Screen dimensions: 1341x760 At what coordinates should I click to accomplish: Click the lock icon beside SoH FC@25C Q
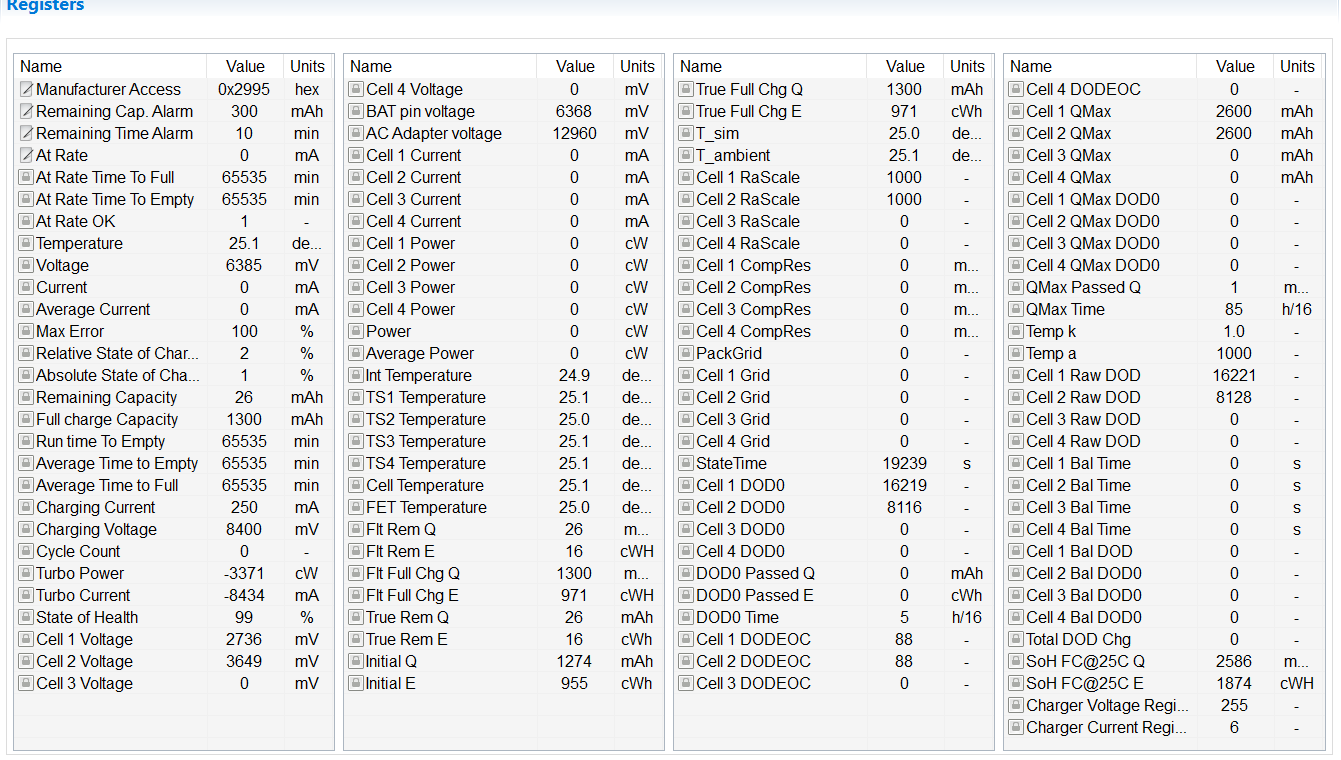1016,662
